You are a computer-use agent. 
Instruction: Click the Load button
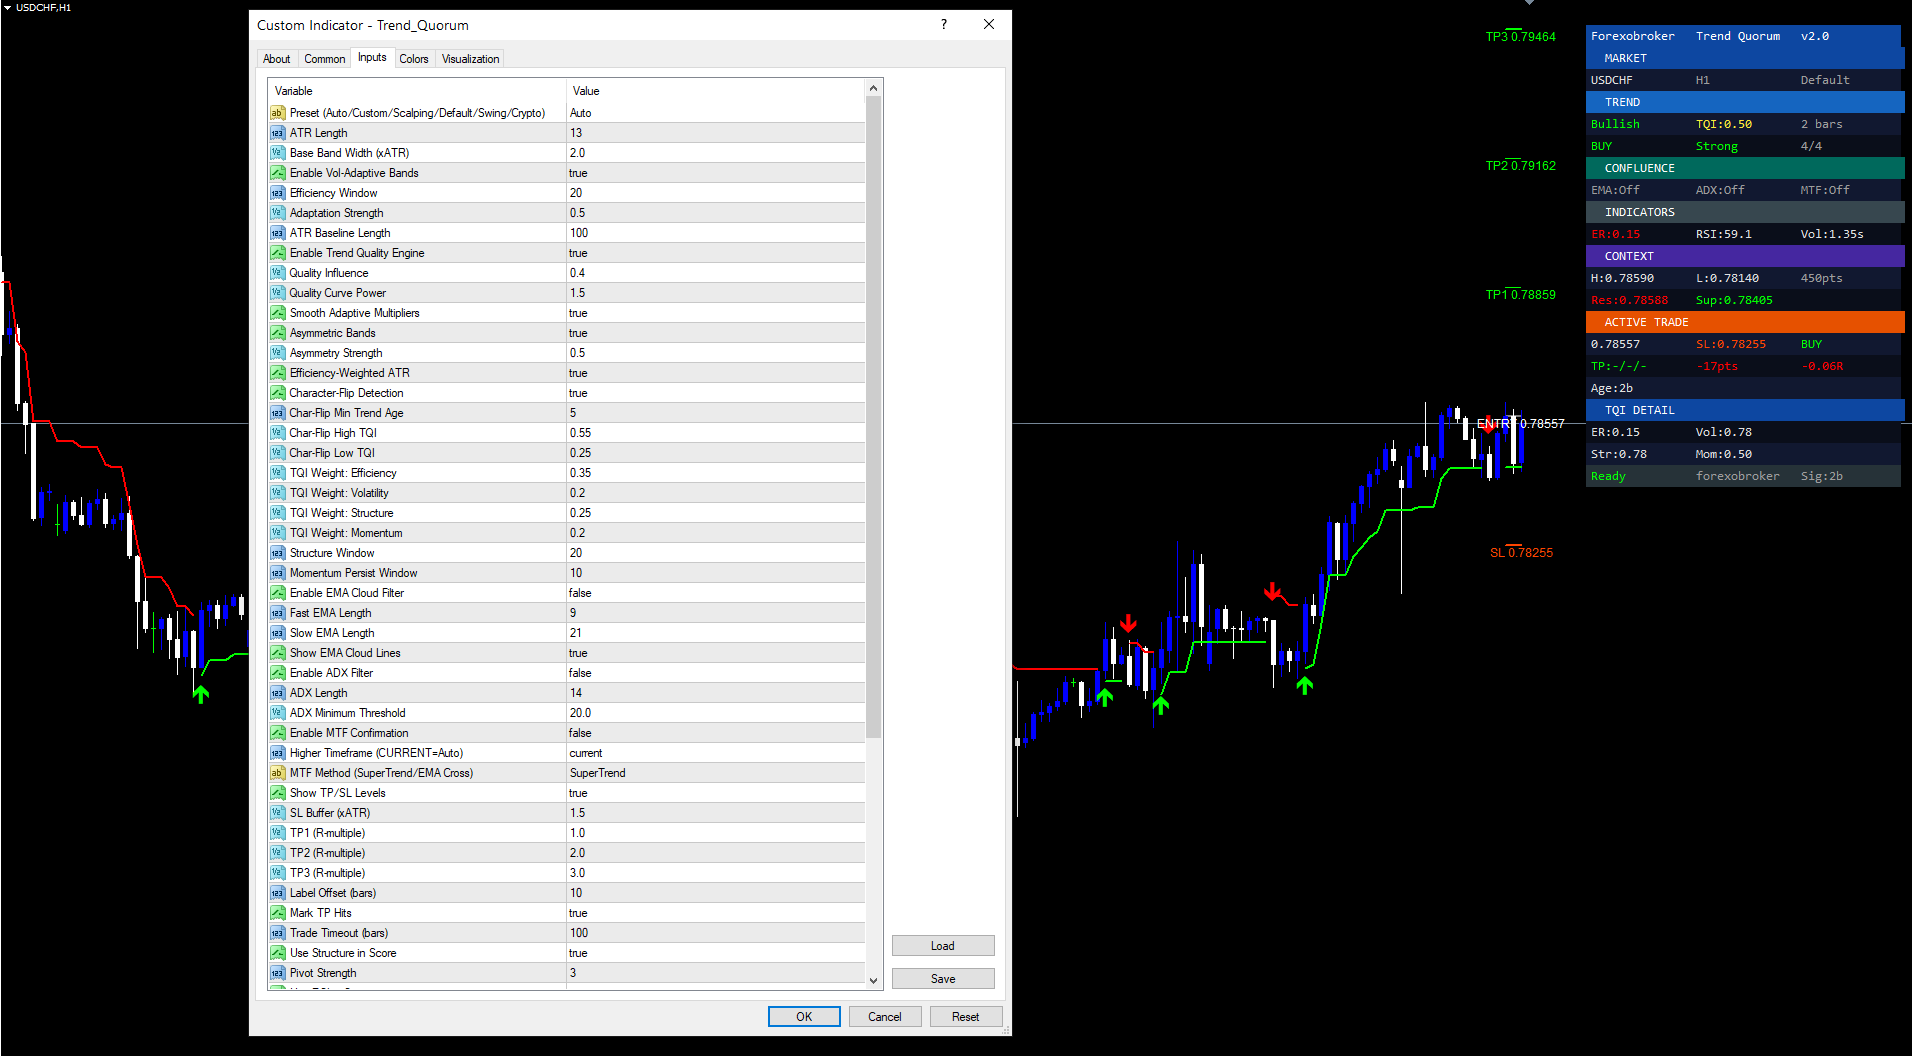(x=943, y=946)
